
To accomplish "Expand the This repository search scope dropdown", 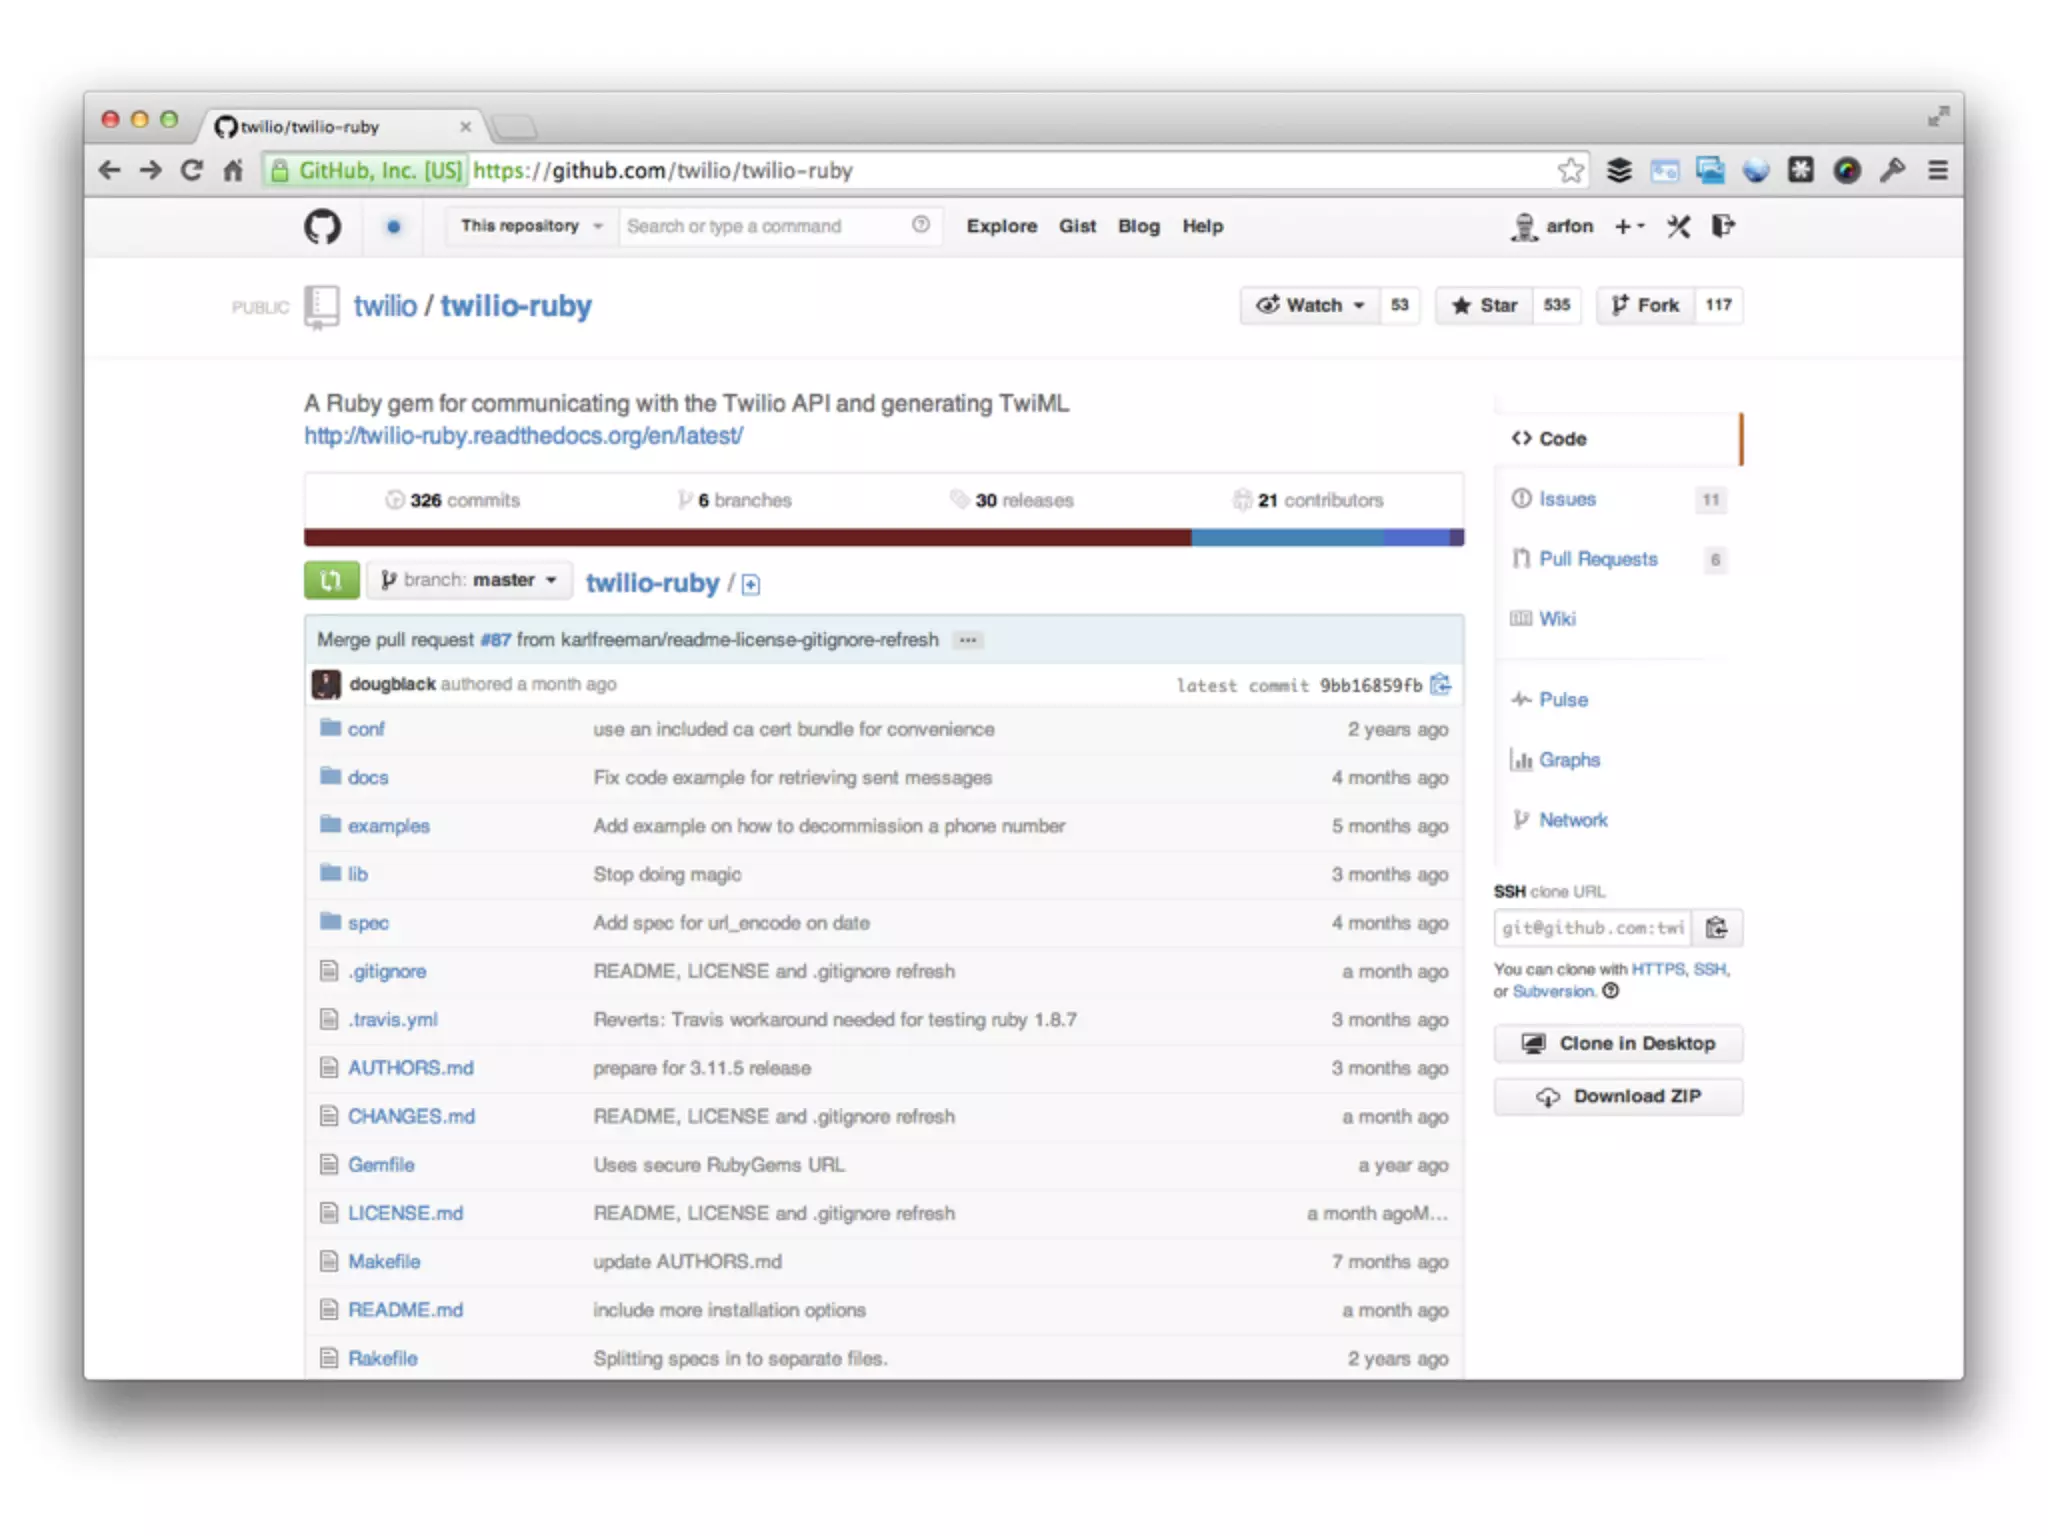I will [x=530, y=226].
